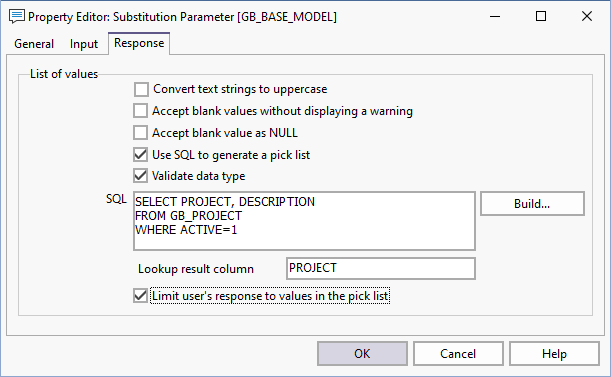Uncheck Use SQL to generate a pick list

coord(140,155)
